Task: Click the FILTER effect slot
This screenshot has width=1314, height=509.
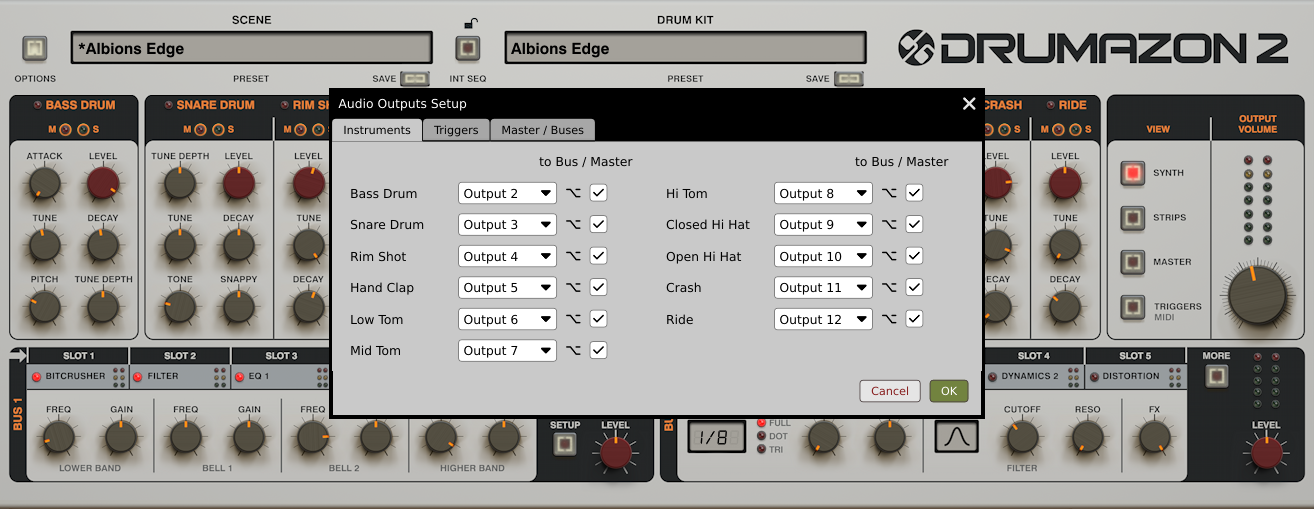Action: point(180,377)
